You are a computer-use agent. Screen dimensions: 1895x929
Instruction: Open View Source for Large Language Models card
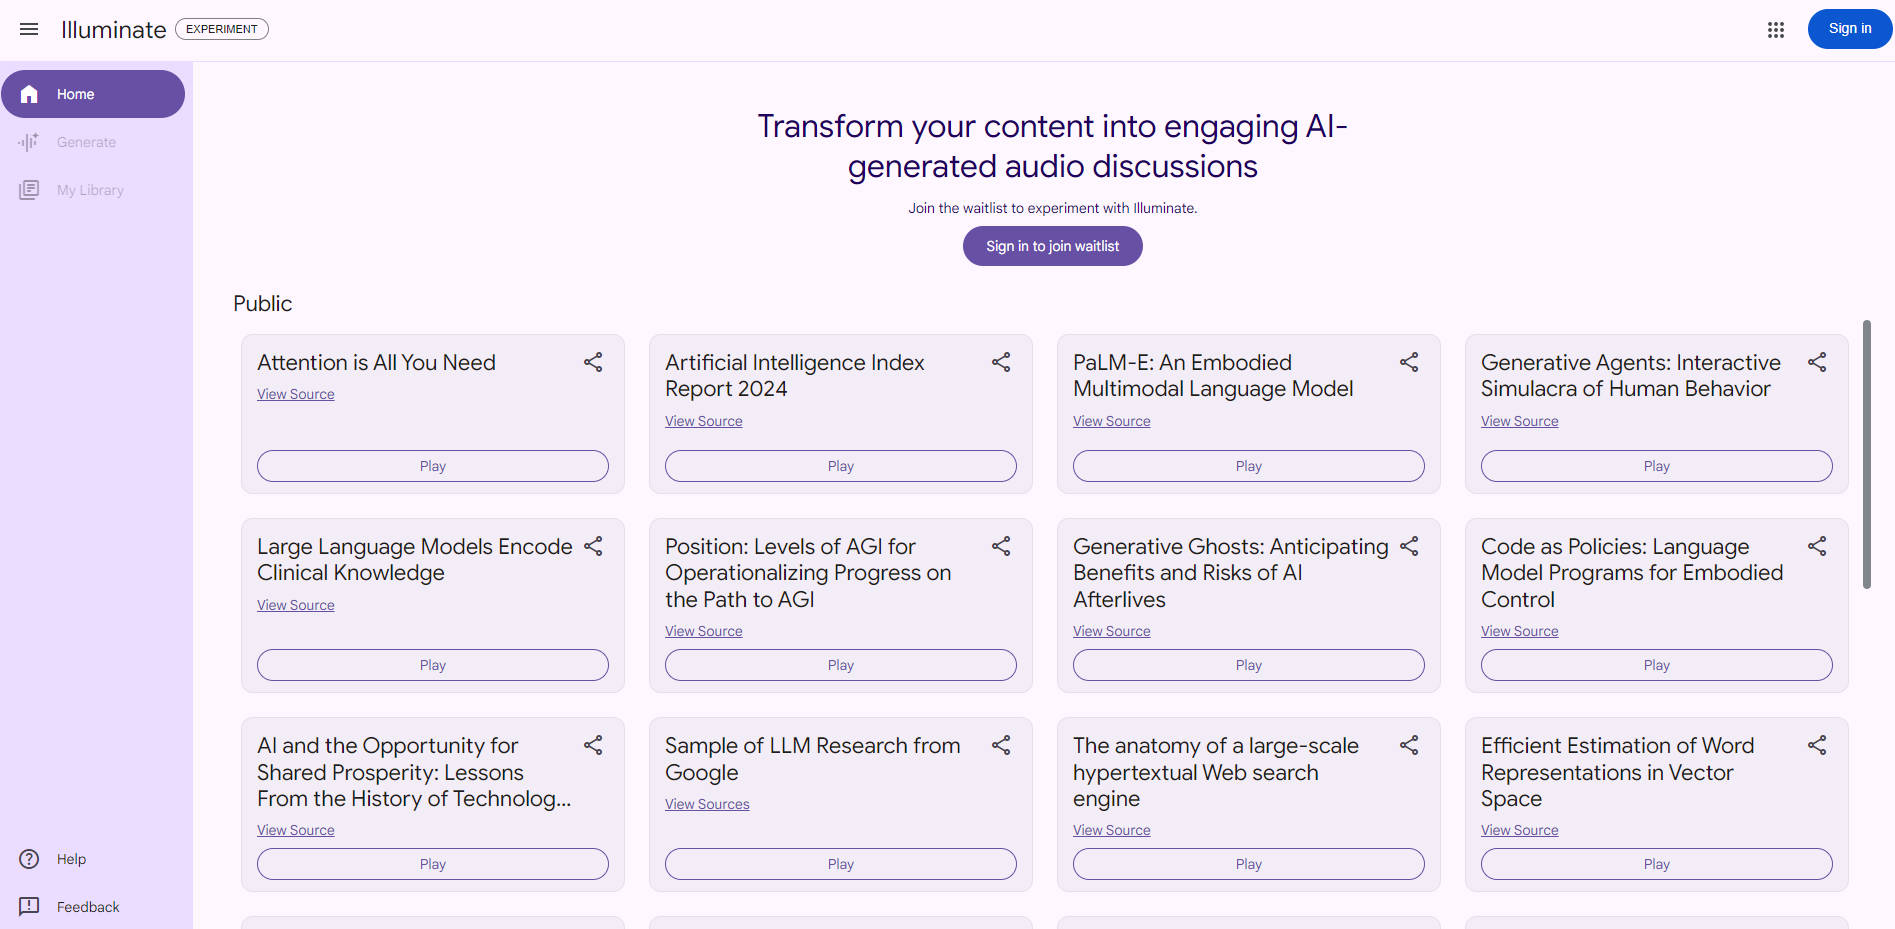296,605
